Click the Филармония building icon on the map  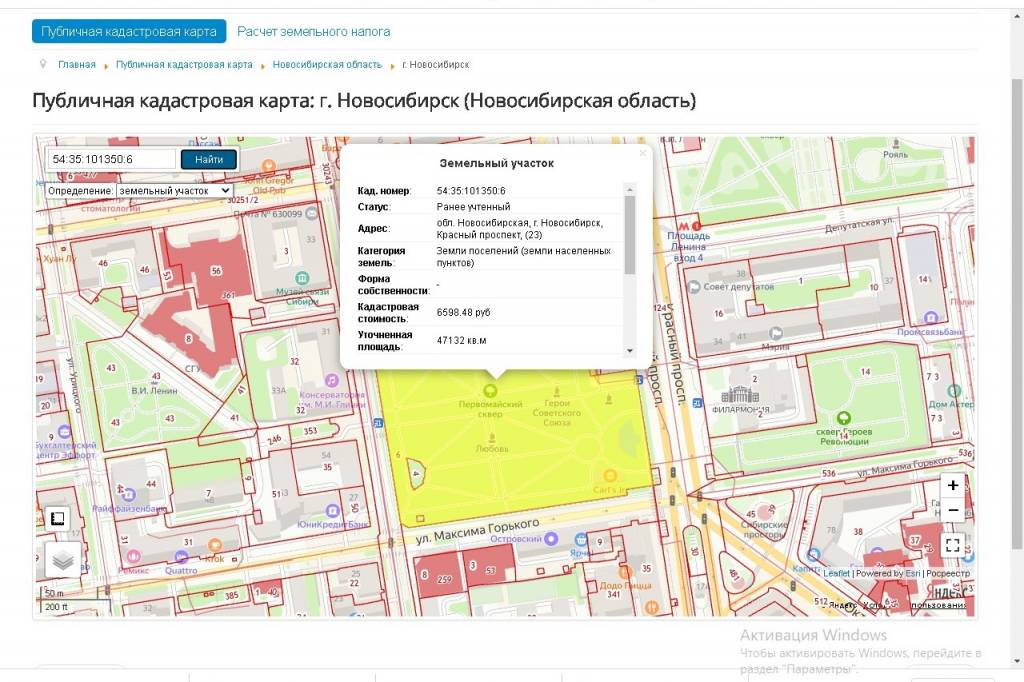click(x=742, y=395)
